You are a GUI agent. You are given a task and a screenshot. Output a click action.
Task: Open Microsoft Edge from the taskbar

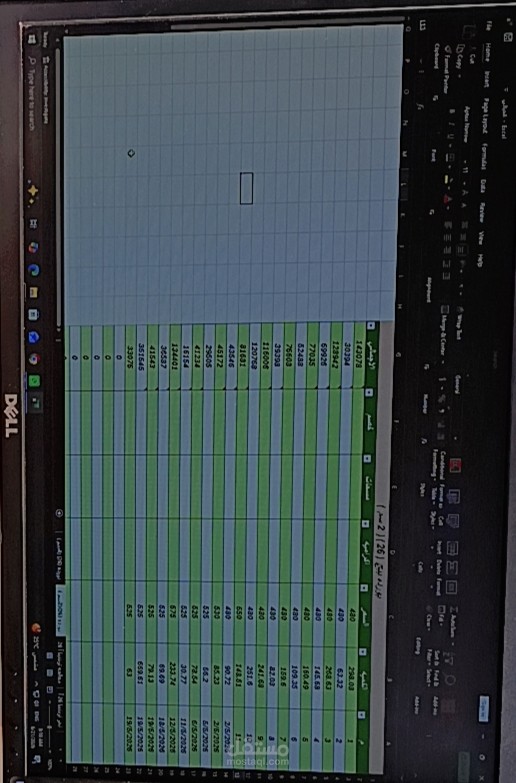pos(33,270)
